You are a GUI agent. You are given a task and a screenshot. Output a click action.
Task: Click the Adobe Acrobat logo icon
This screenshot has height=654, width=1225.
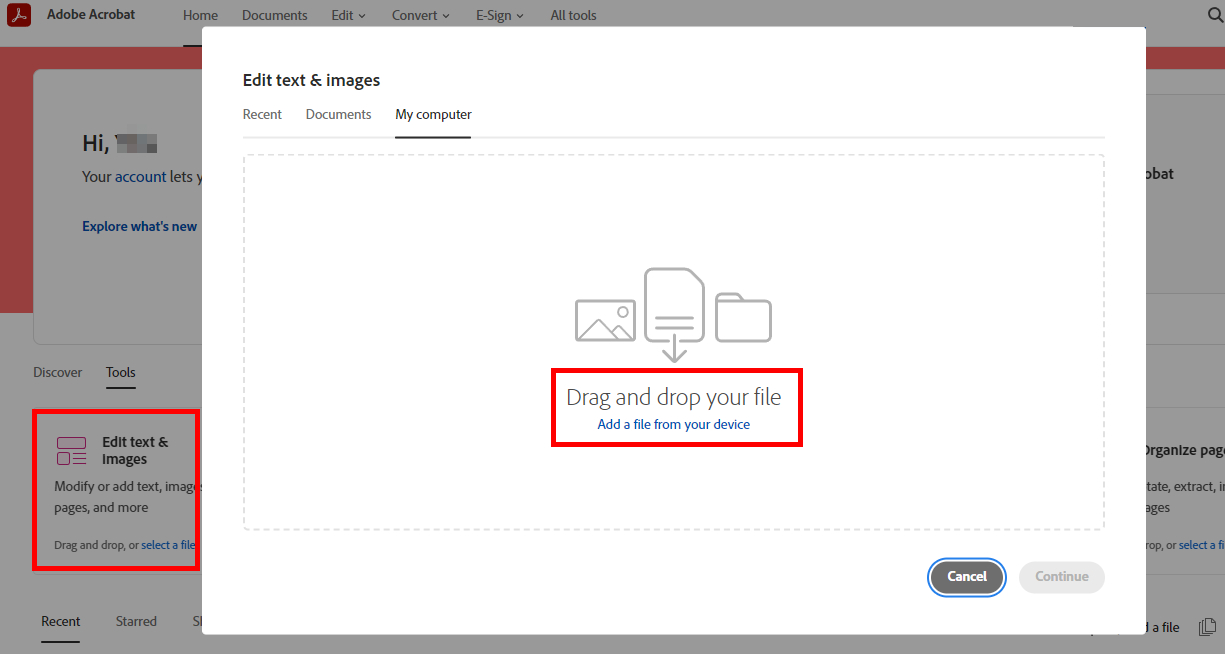pos(19,16)
